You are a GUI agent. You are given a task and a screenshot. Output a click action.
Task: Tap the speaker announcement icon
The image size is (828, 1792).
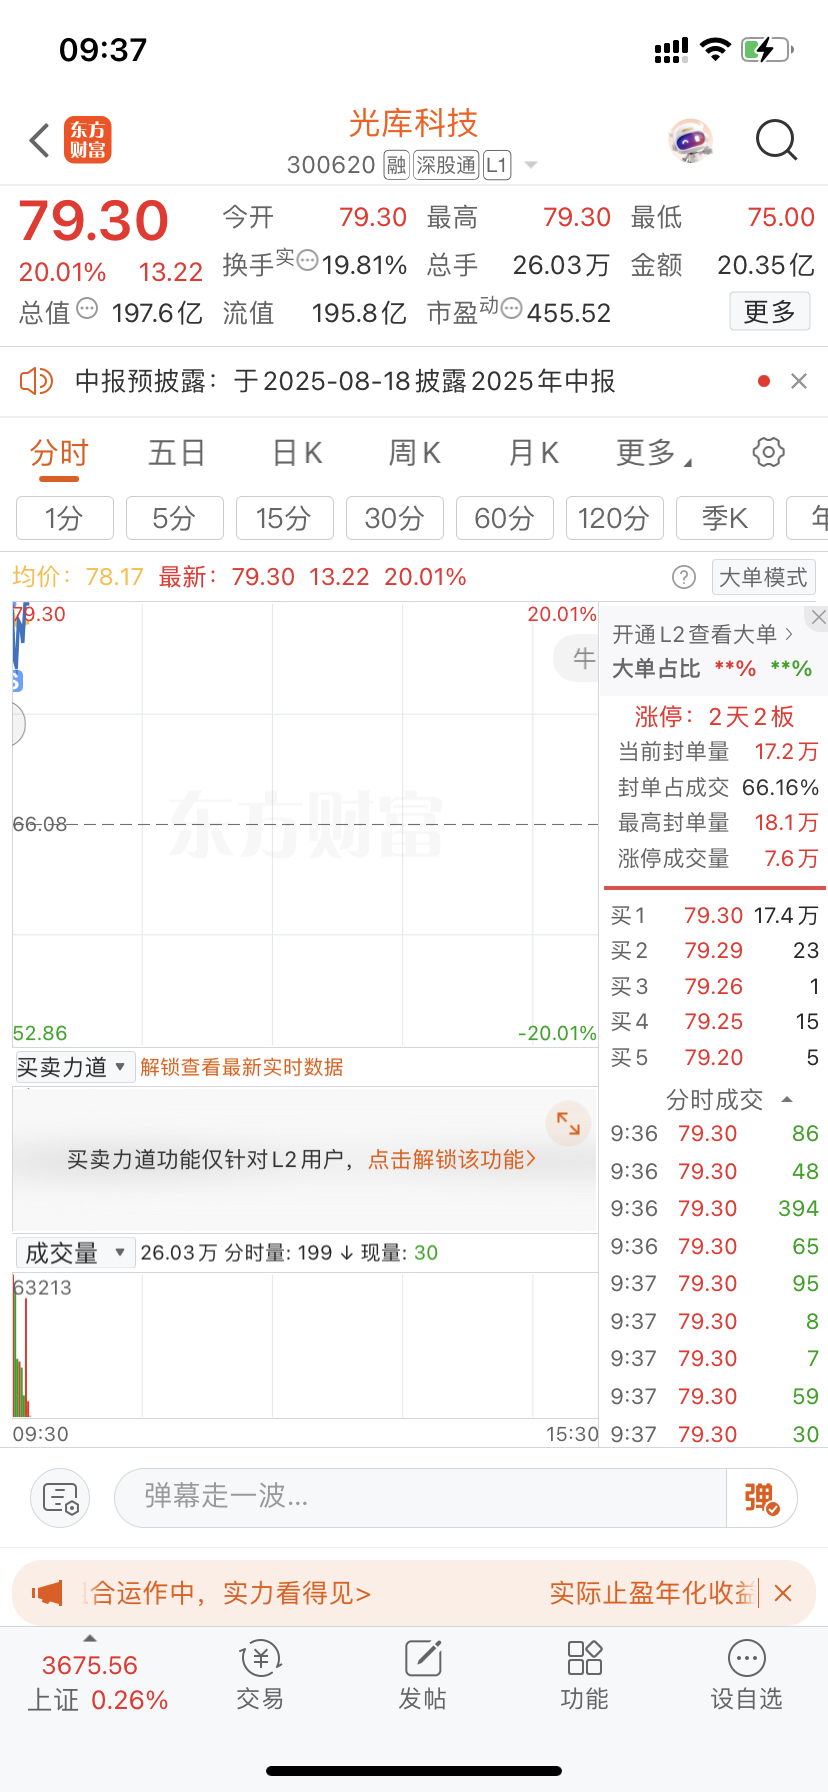pos(36,381)
